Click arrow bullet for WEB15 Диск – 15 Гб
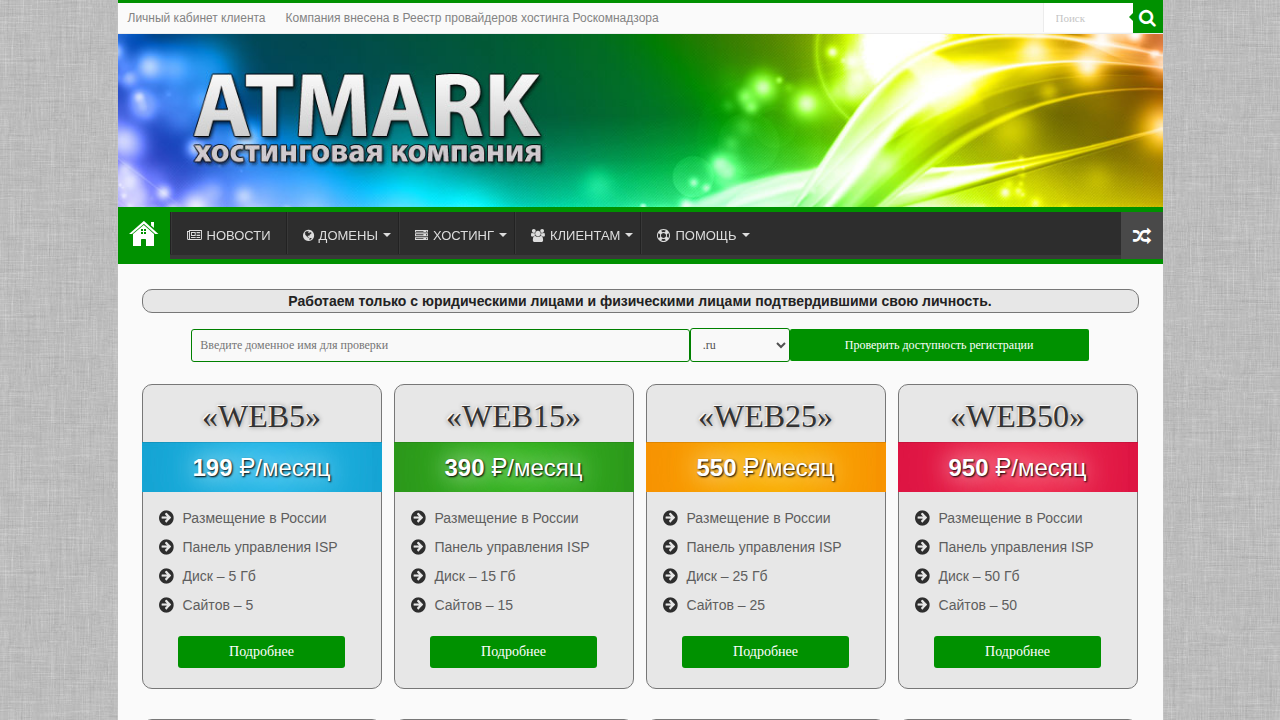 418,576
